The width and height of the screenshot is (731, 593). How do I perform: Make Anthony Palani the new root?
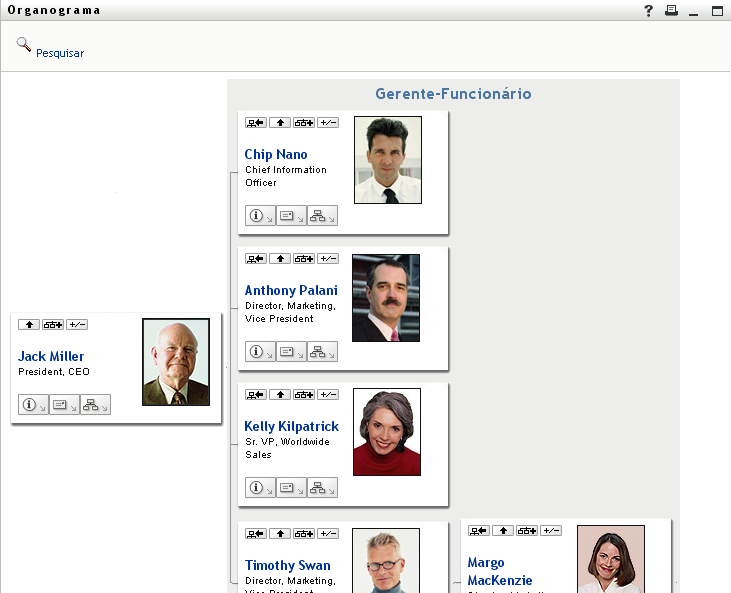tap(256, 259)
